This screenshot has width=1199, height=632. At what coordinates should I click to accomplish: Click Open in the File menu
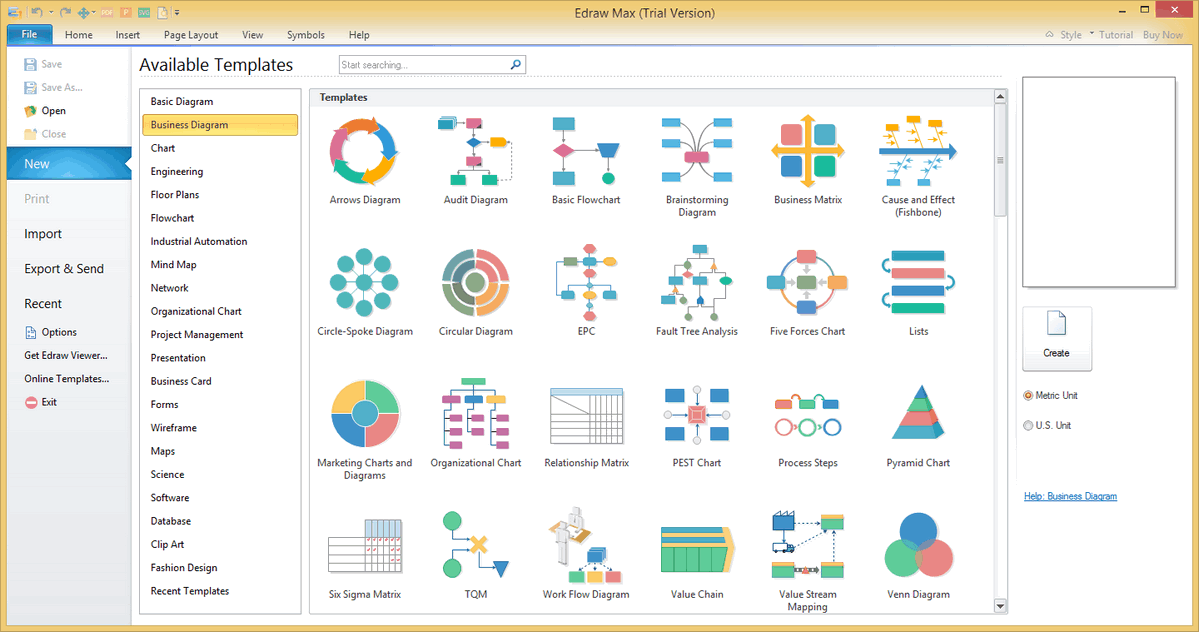45,111
